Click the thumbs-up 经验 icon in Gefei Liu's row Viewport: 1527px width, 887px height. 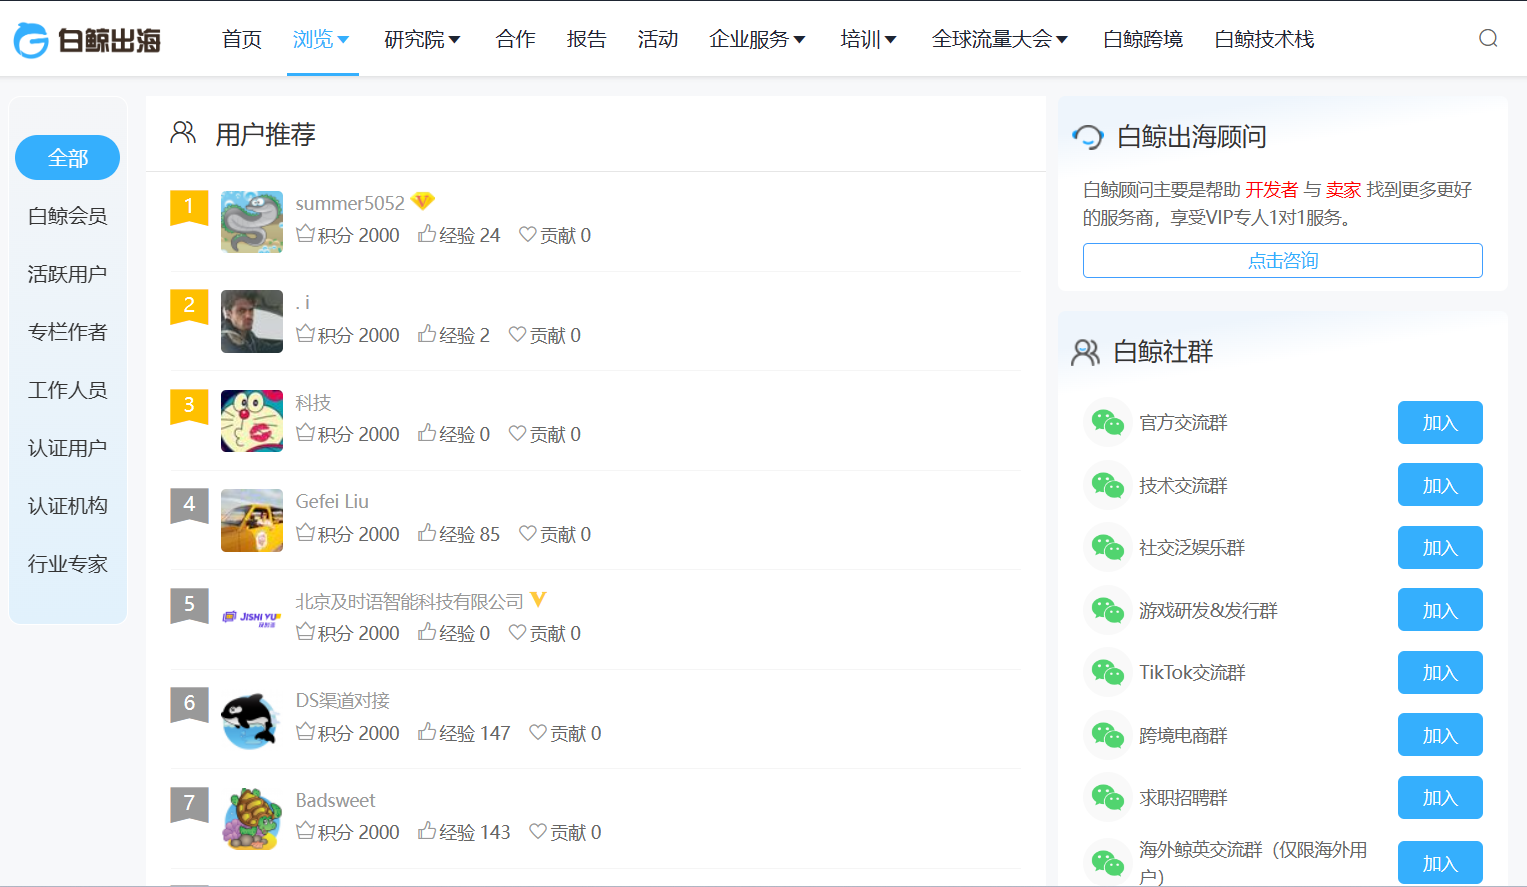coord(427,533)
